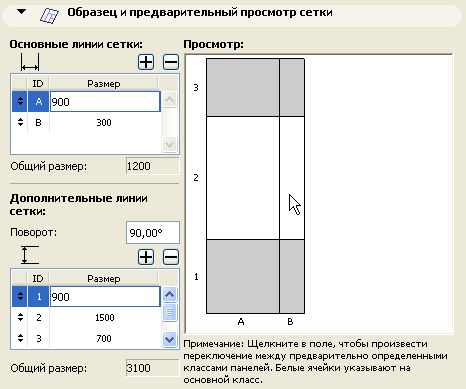Add a new дополнительные линии сетки row
Viewport: 466px width, 389px height.
[146, 257]
